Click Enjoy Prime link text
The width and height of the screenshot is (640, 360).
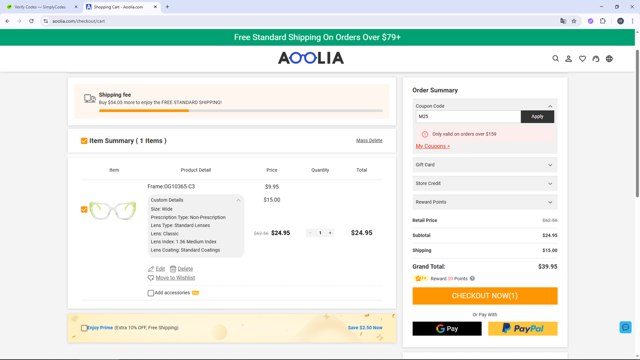coord(100,328)
